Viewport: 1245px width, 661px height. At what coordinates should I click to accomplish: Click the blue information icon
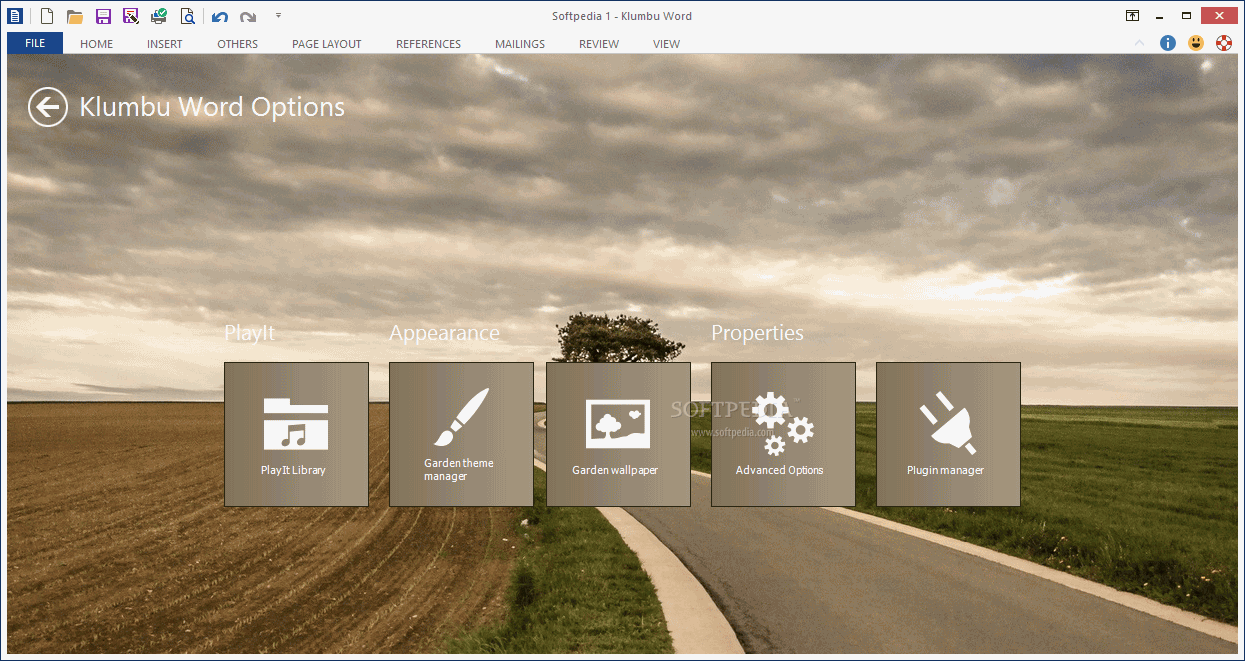pos(1168,43)
